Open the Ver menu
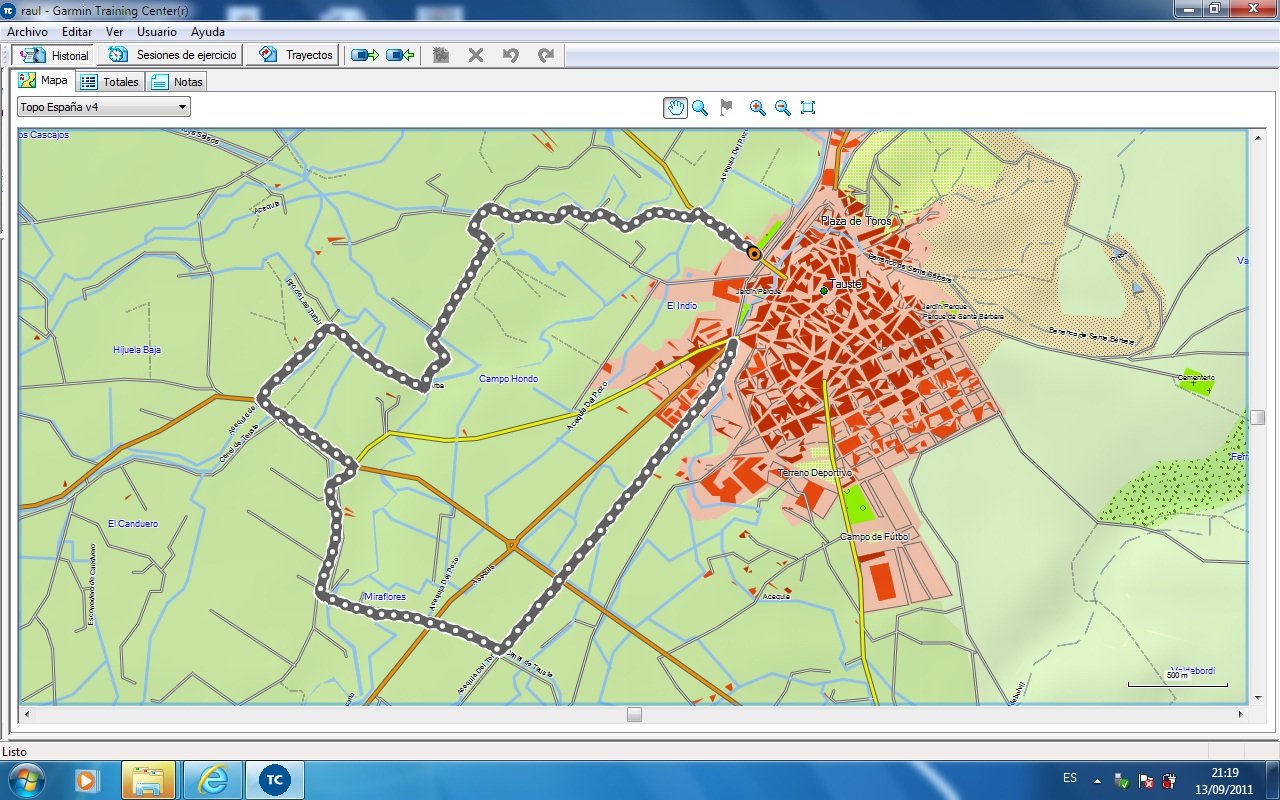Image resolution: width=1280 pixels, height=800 pixels. pos(114,32)
